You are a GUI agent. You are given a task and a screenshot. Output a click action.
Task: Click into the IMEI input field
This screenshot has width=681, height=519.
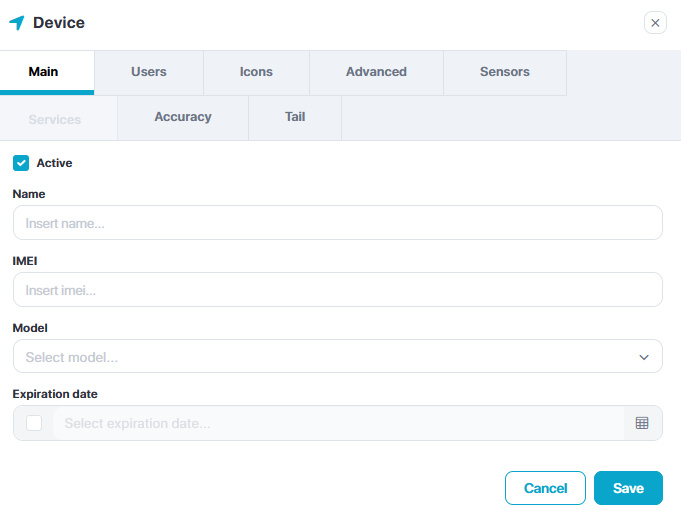(337, 290)
